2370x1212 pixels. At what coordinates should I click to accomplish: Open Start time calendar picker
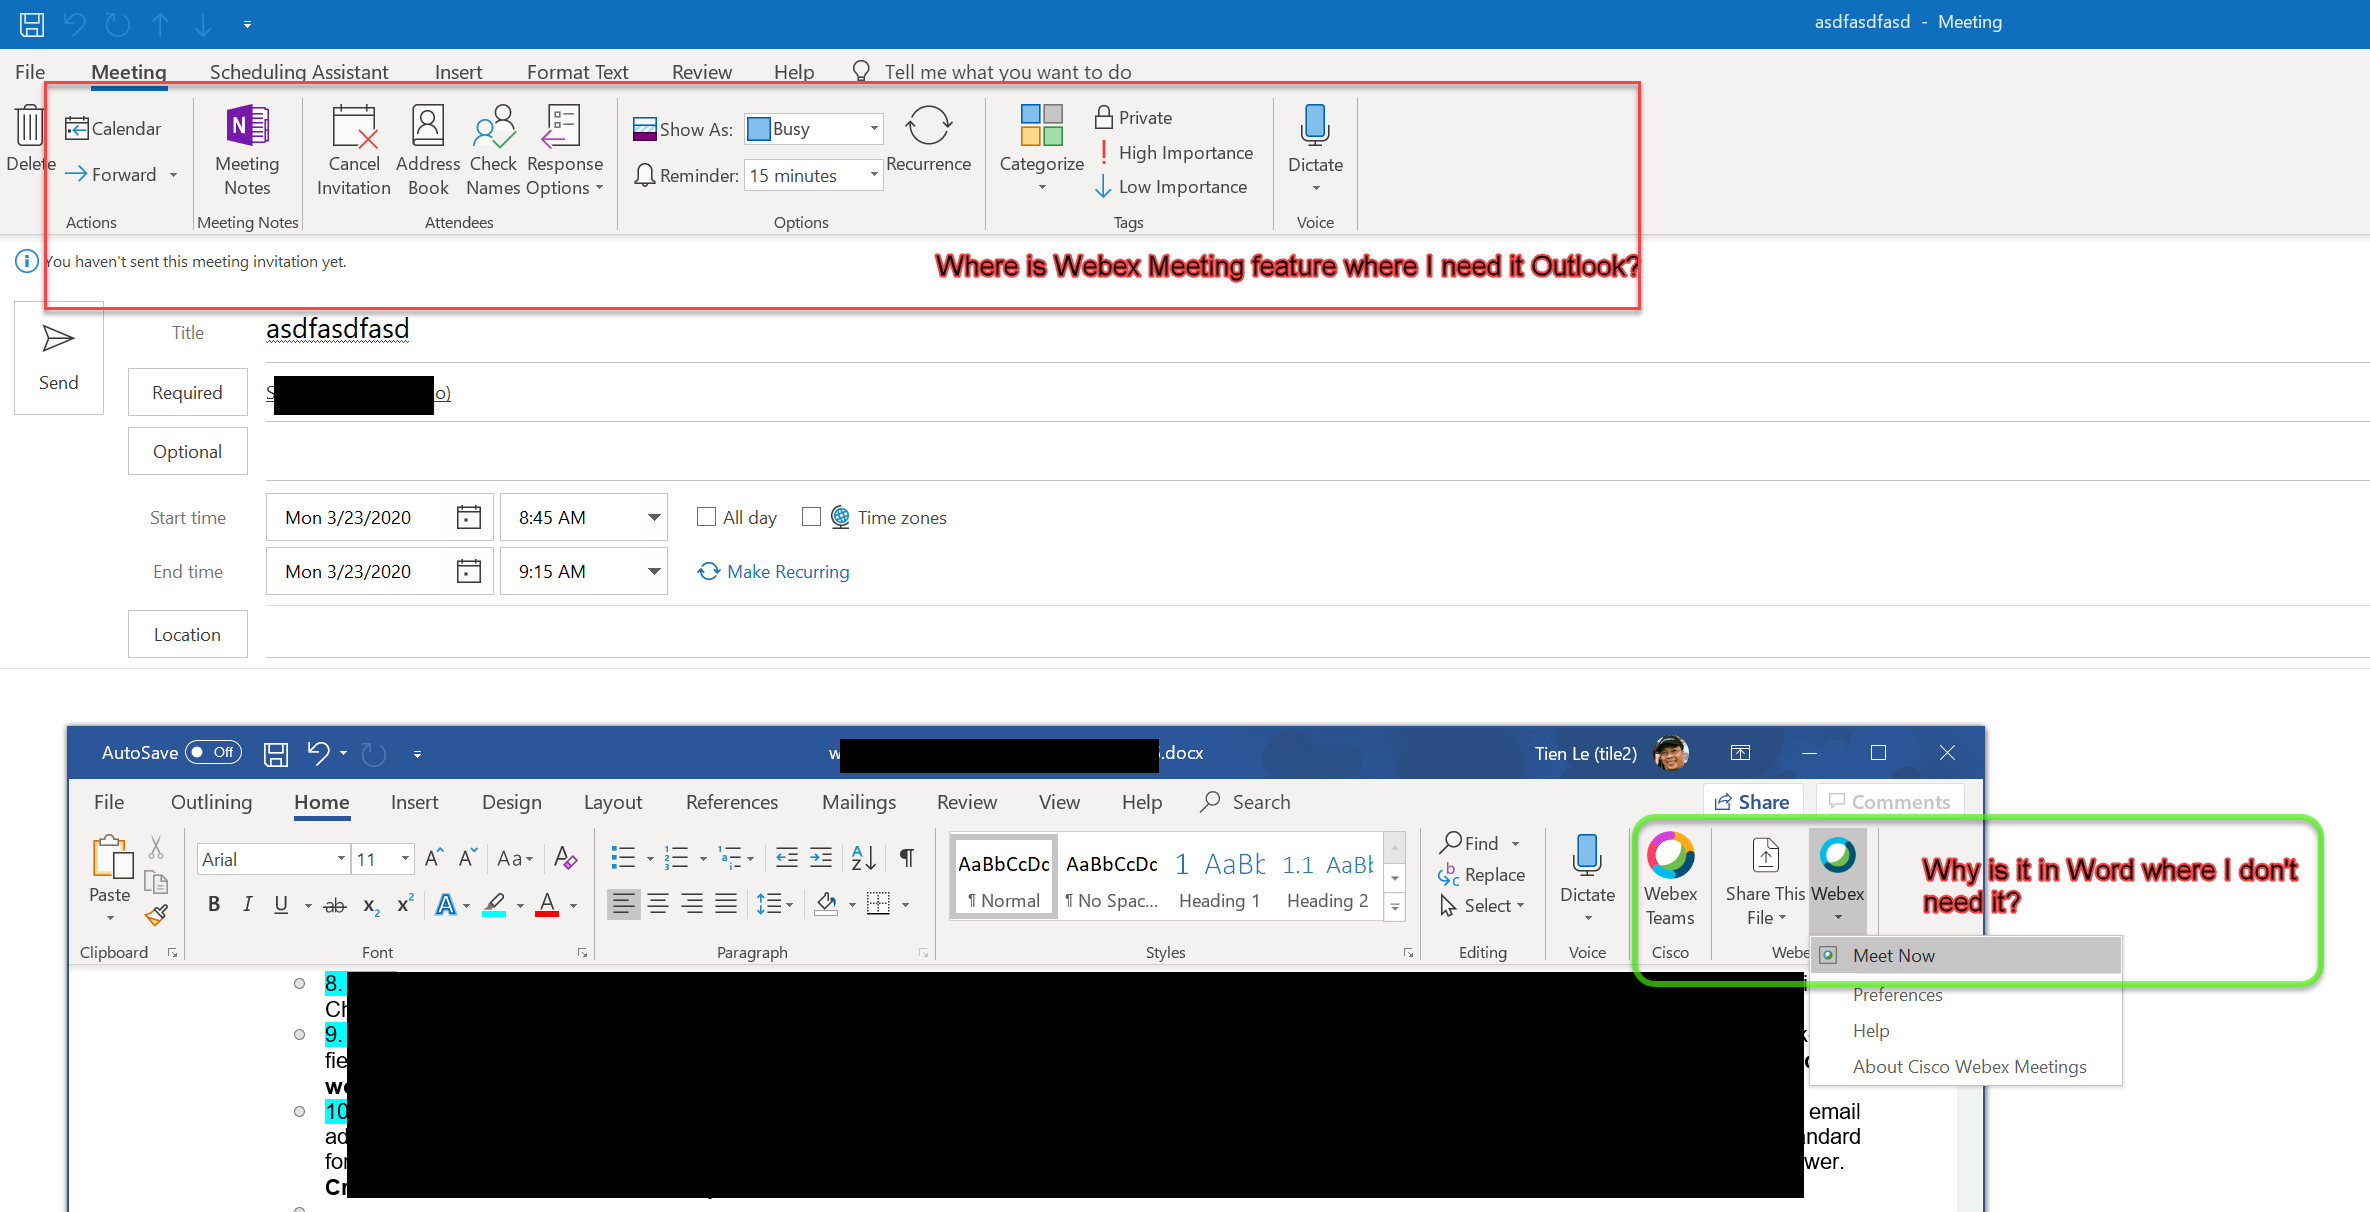(469, 517)
